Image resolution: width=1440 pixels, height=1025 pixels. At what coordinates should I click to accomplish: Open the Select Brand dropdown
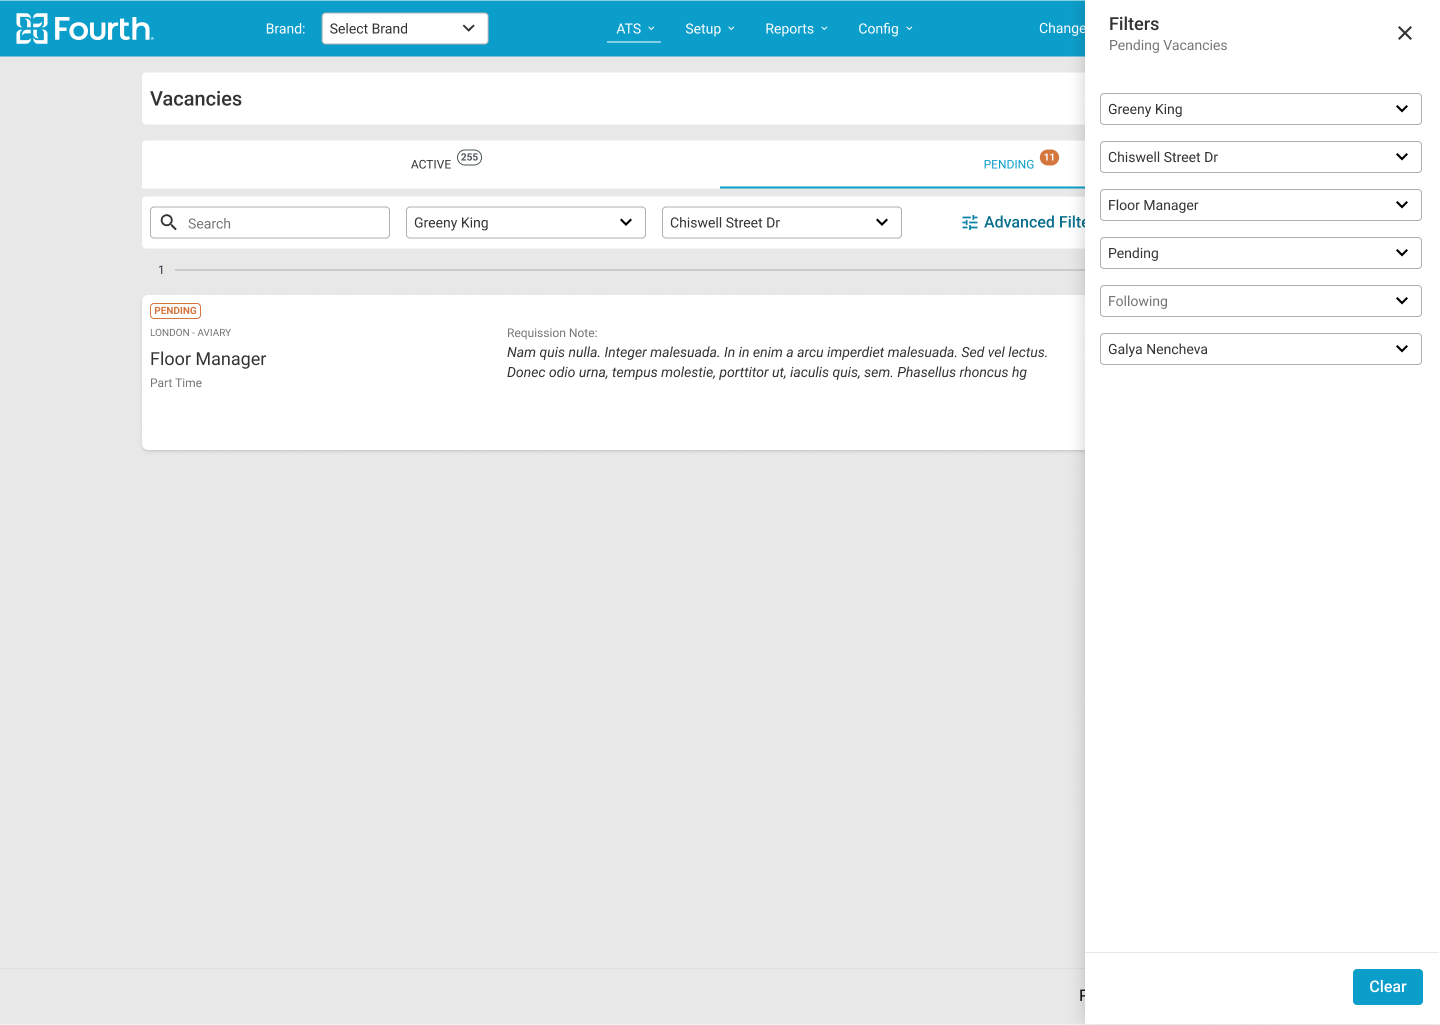coord(404,28)
